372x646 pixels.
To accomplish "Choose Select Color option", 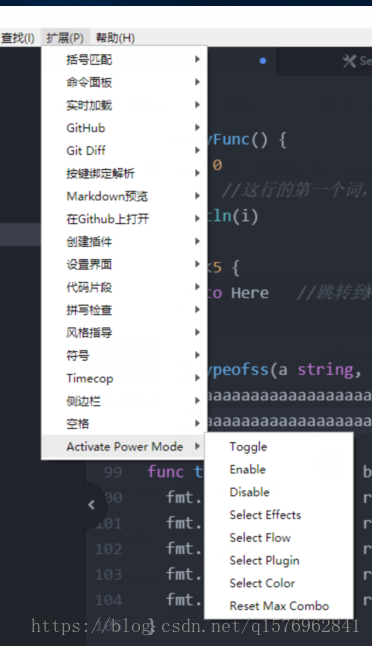I will click(279, 583).
